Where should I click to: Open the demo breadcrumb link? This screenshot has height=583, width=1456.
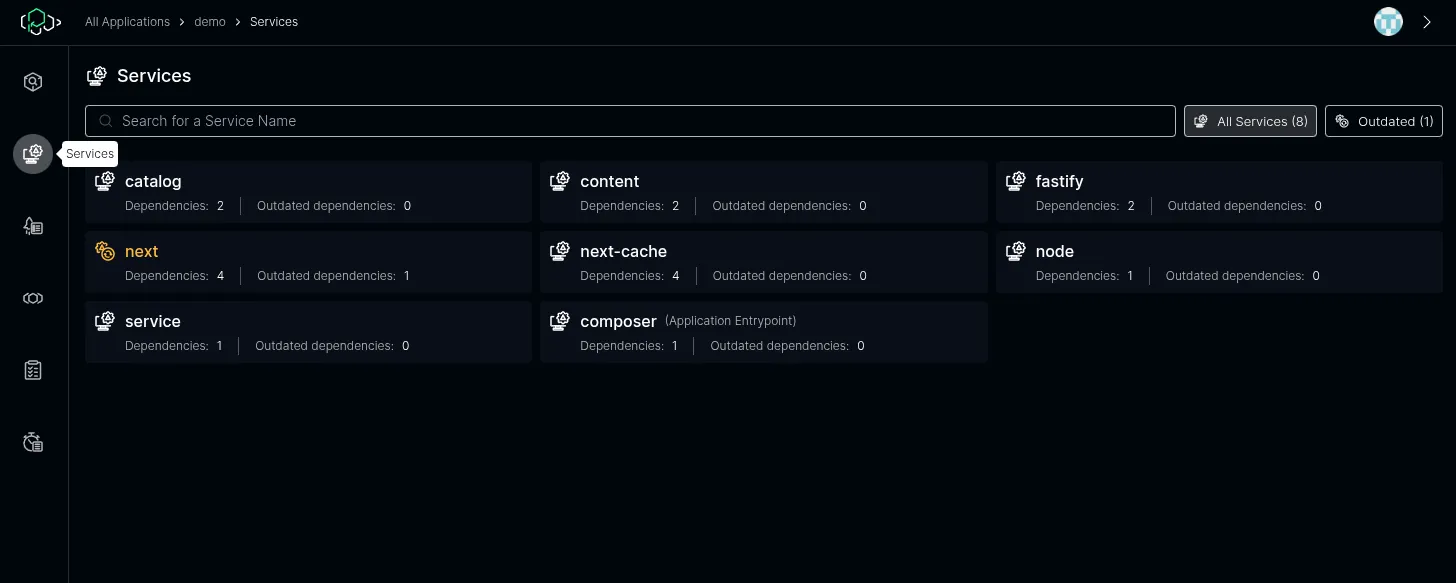click(210, 22)
